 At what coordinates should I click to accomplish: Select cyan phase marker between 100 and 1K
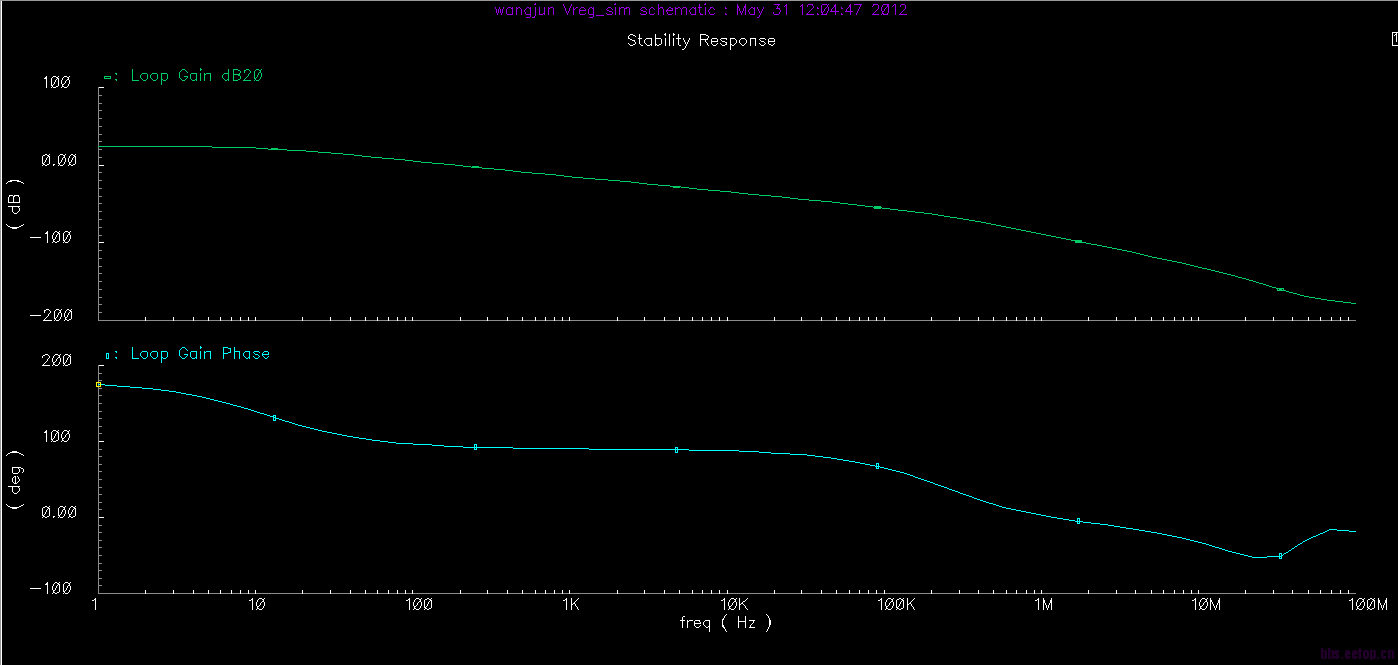475,447
